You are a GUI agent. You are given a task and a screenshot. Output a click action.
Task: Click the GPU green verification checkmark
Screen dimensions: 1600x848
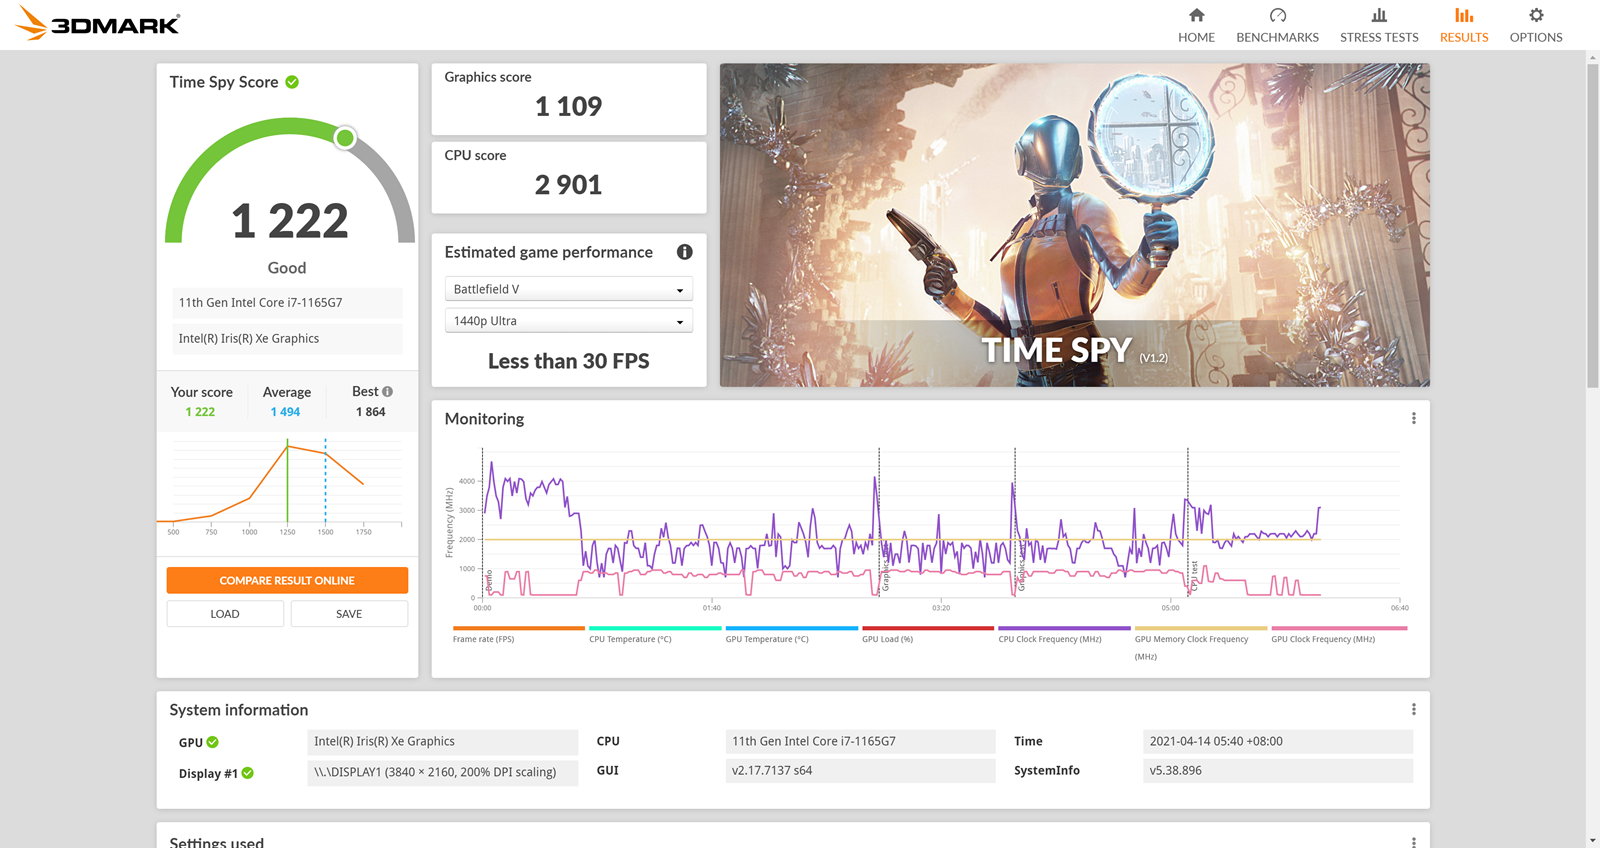212,742
